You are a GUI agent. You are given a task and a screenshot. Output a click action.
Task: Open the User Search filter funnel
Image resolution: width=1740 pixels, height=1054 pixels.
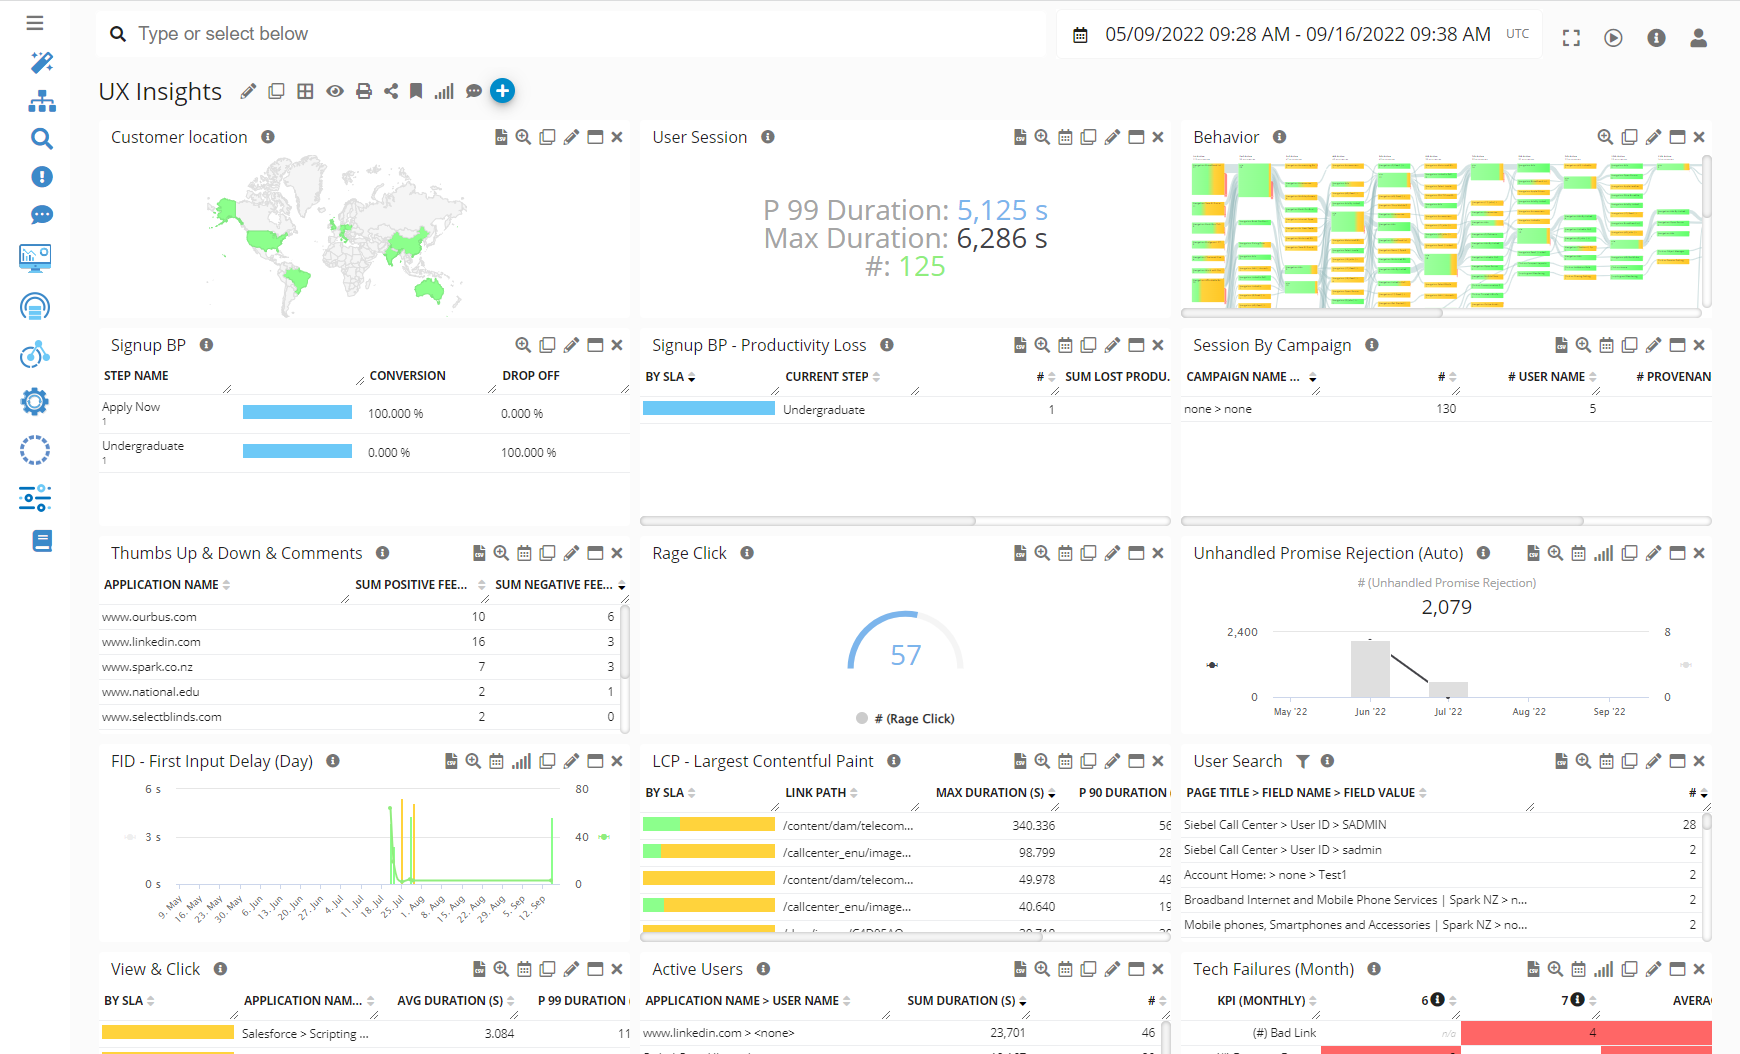(x=1302, y=761)
